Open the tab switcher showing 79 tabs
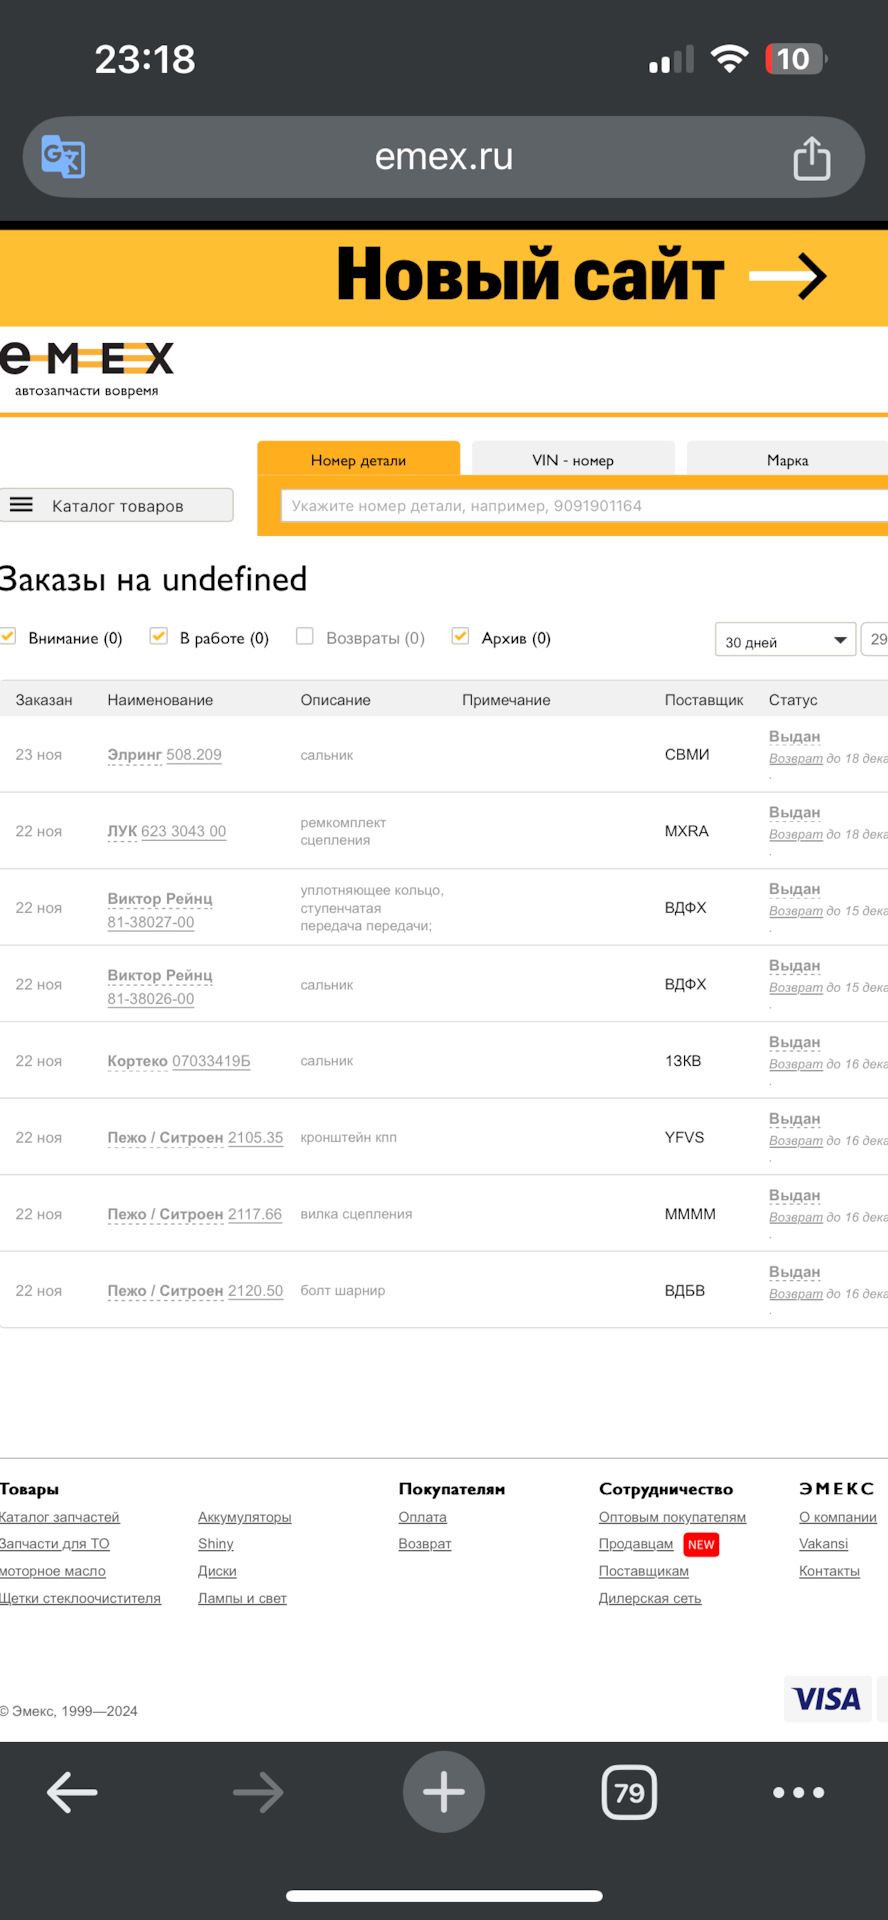The image size is (888, 1920). 629,1792
